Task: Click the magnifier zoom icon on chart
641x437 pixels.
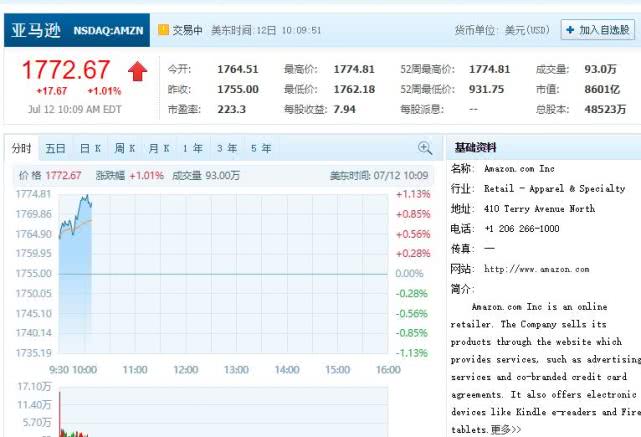Action: pyautogui.click(x=425, y=148)
